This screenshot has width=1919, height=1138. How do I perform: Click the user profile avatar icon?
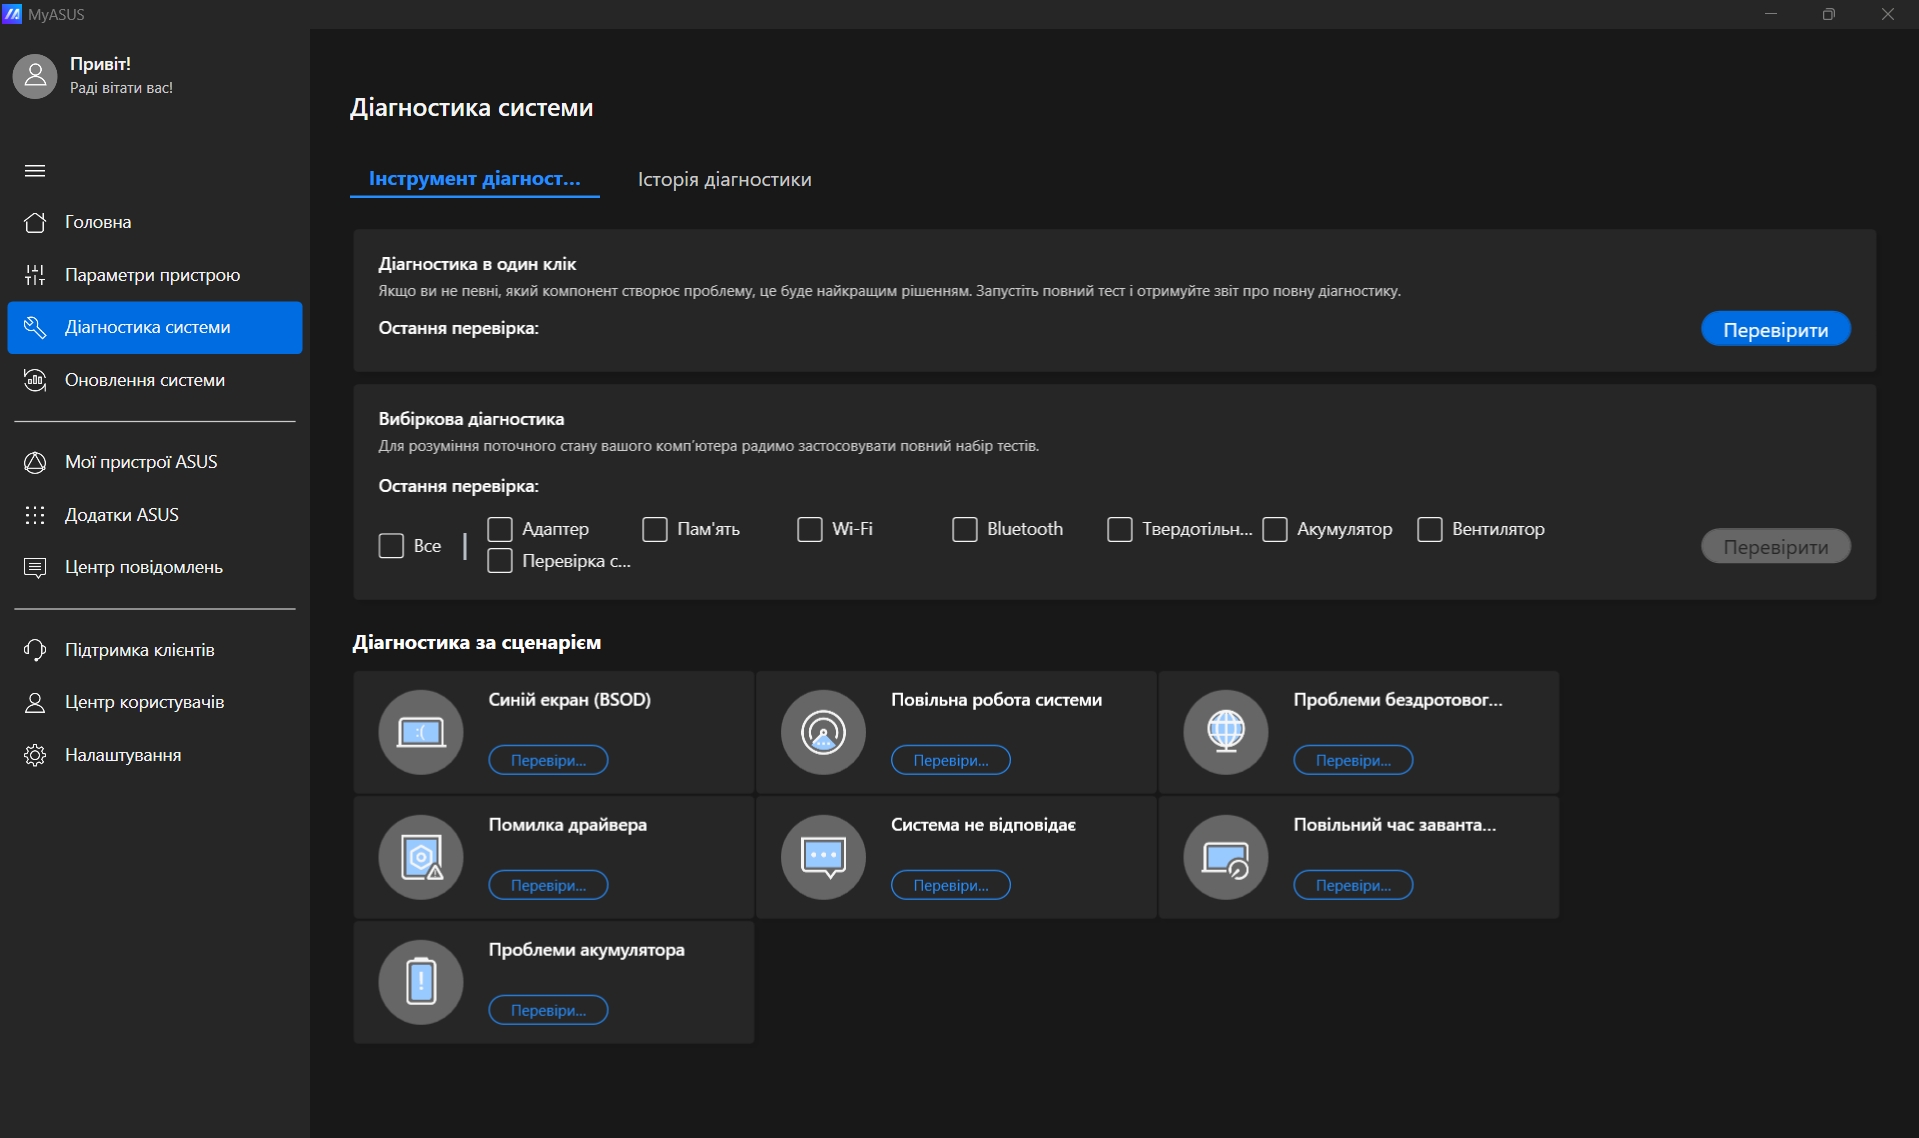click(35, 76)
